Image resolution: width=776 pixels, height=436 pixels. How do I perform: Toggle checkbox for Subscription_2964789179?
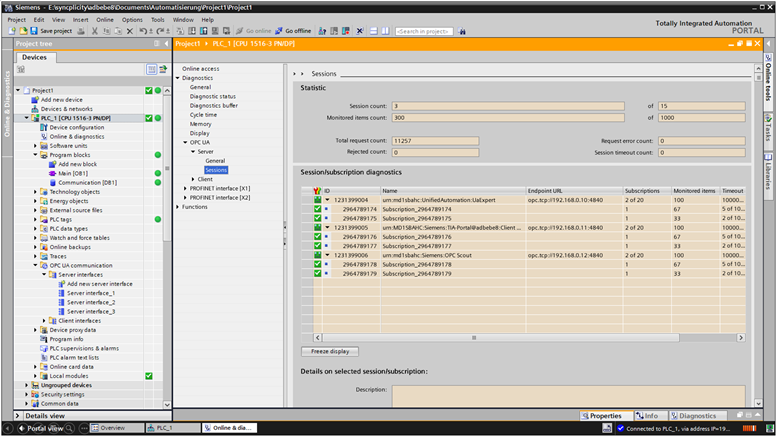click(318, 273)
